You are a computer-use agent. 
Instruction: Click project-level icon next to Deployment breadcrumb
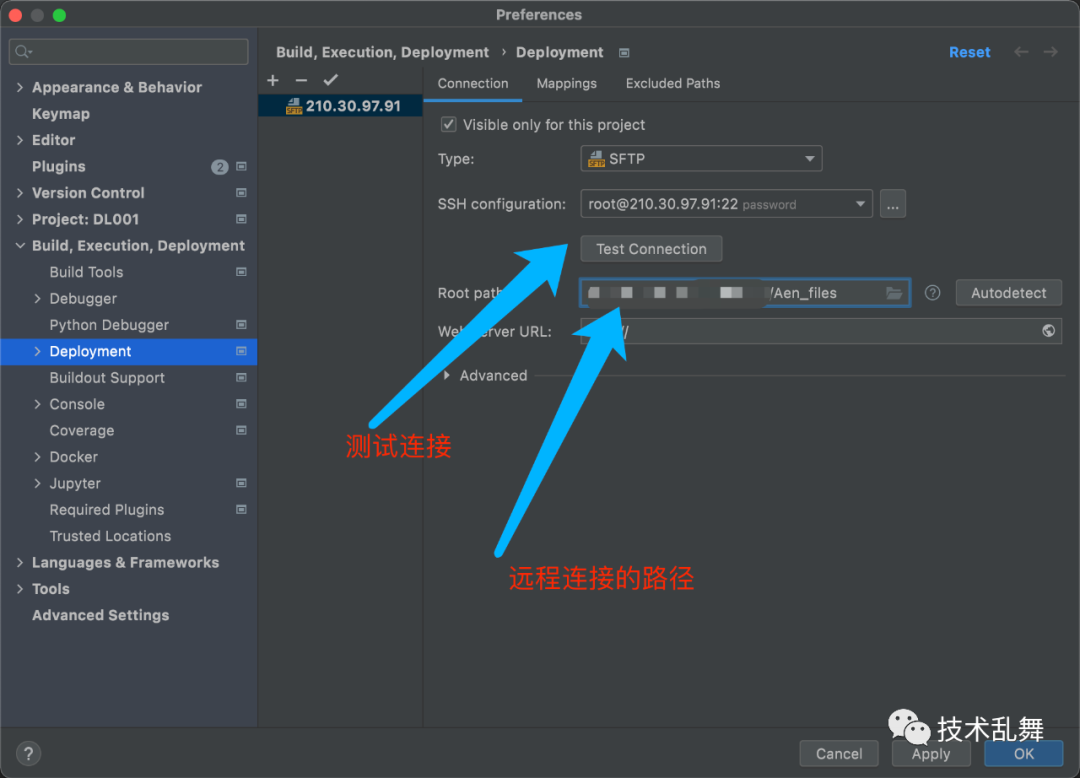[x=624, y=53]
